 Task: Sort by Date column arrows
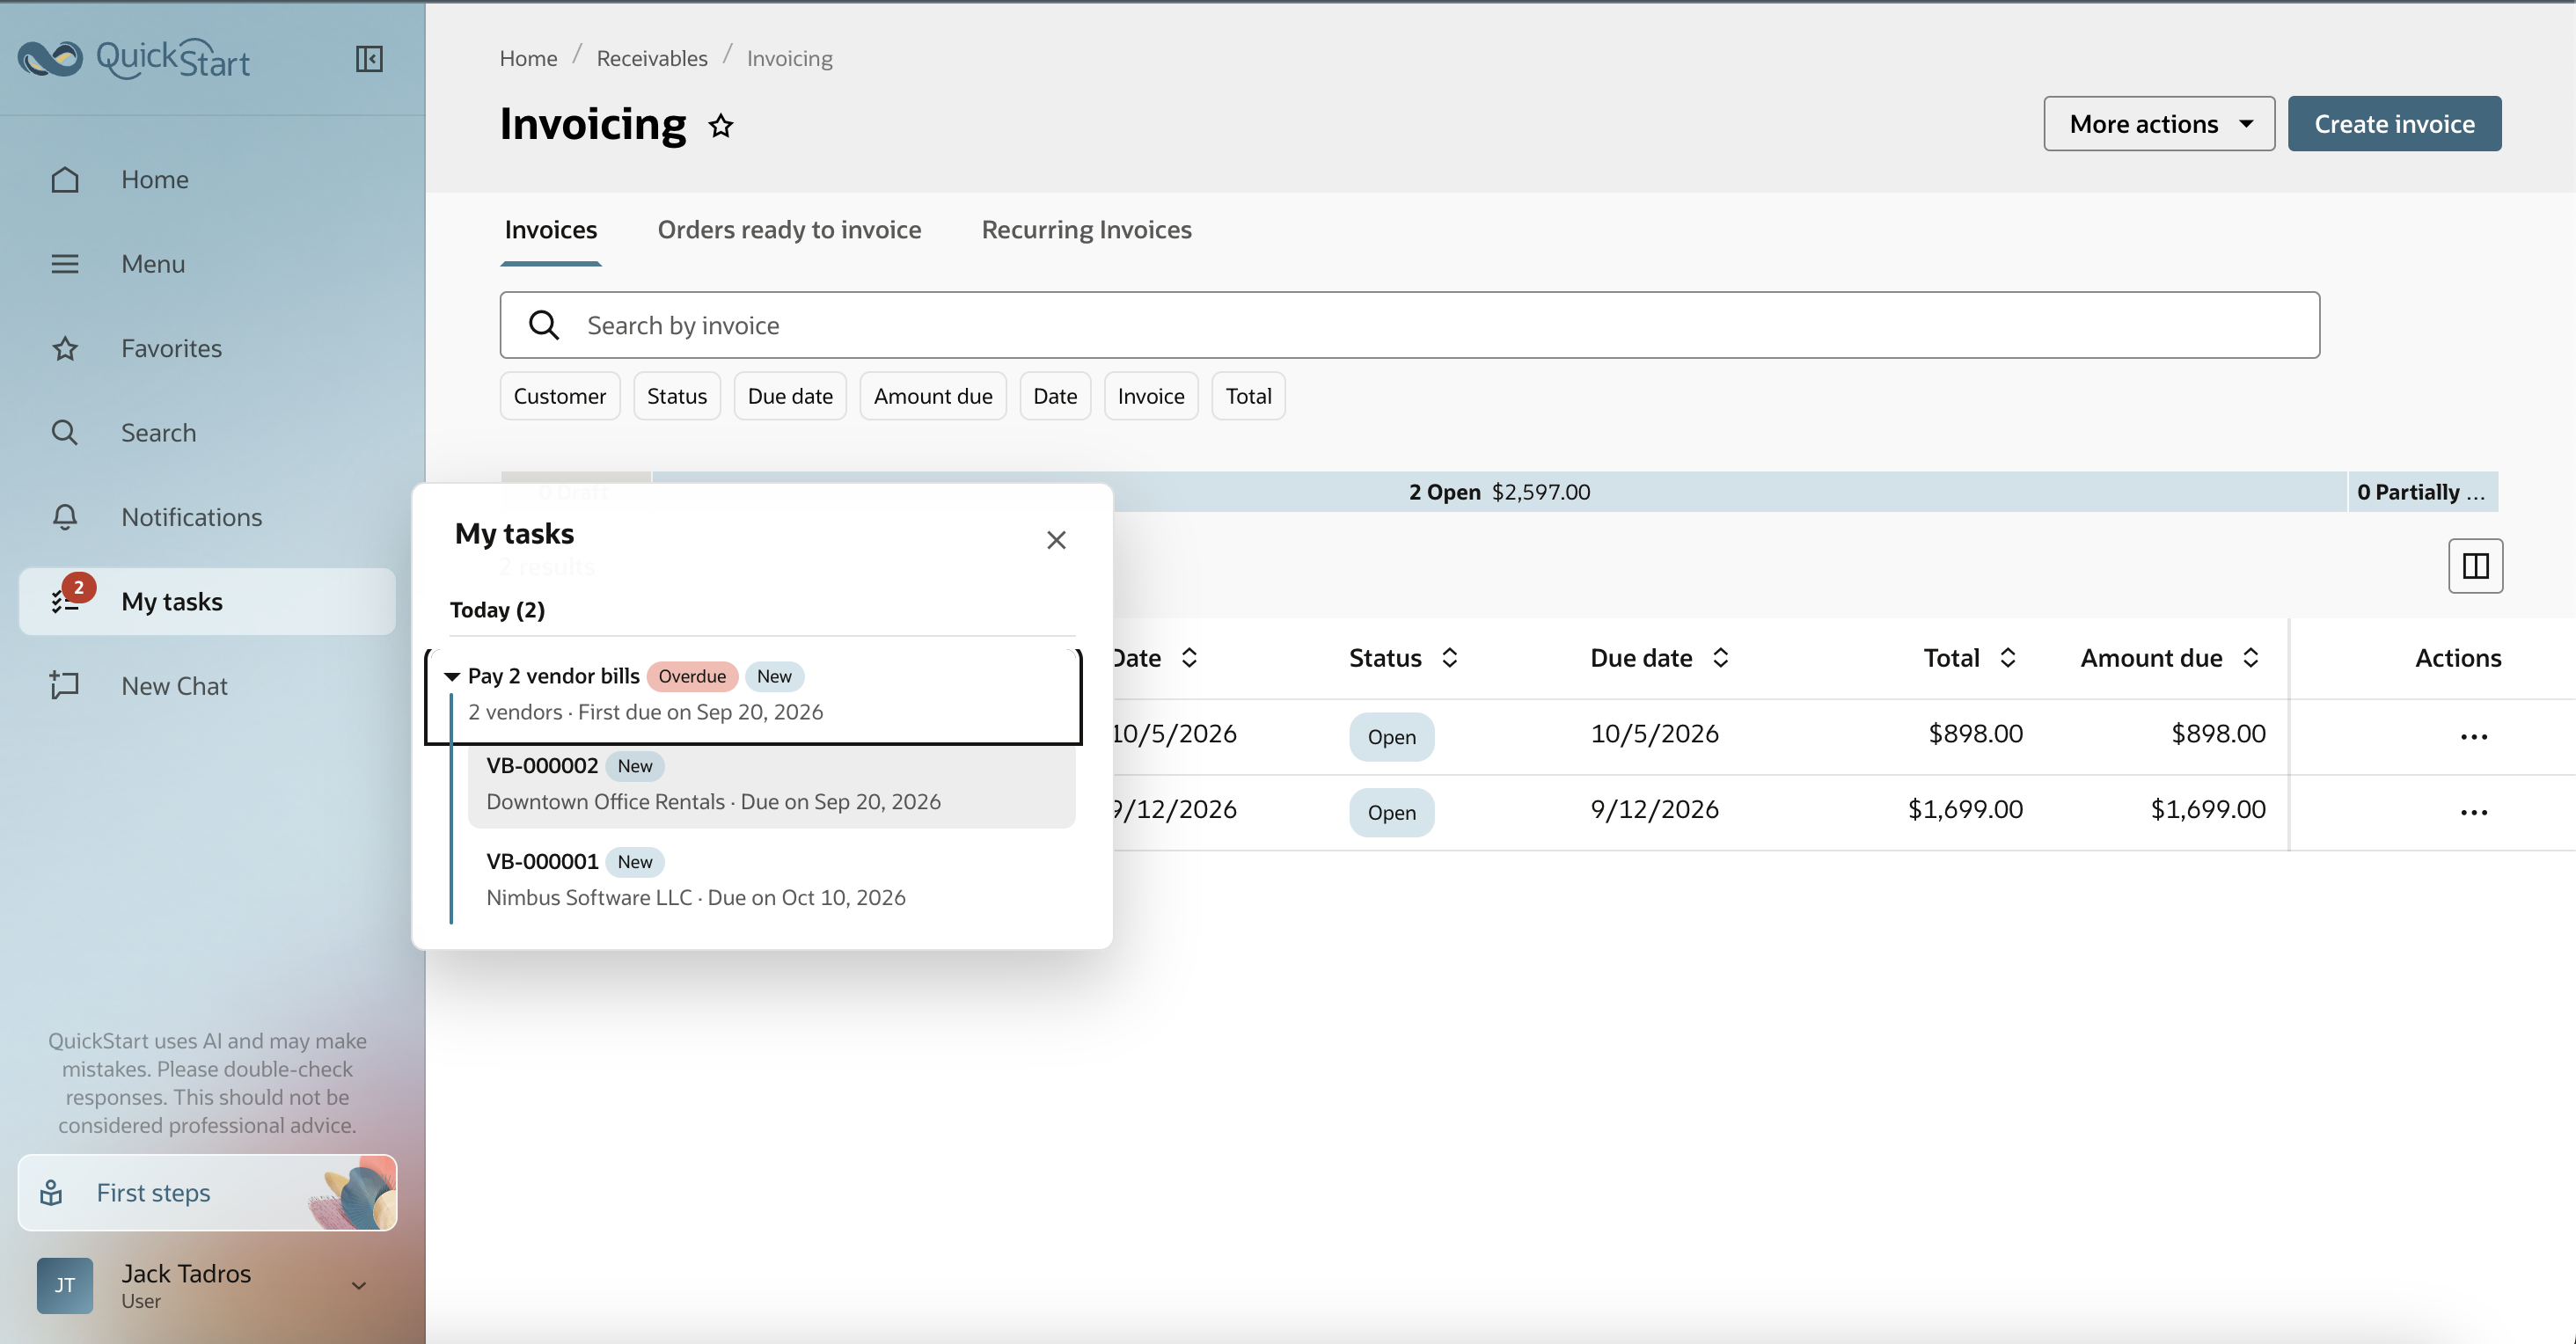1189,658
